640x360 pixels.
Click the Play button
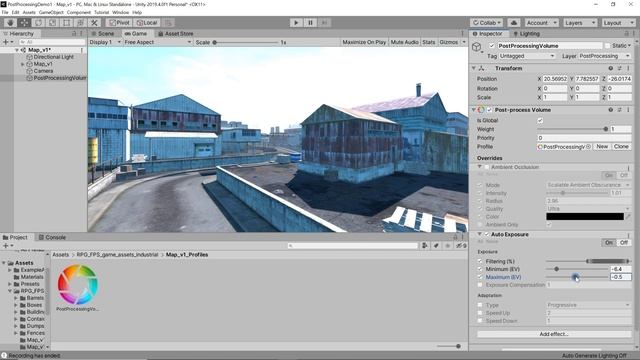coord(296,23)
